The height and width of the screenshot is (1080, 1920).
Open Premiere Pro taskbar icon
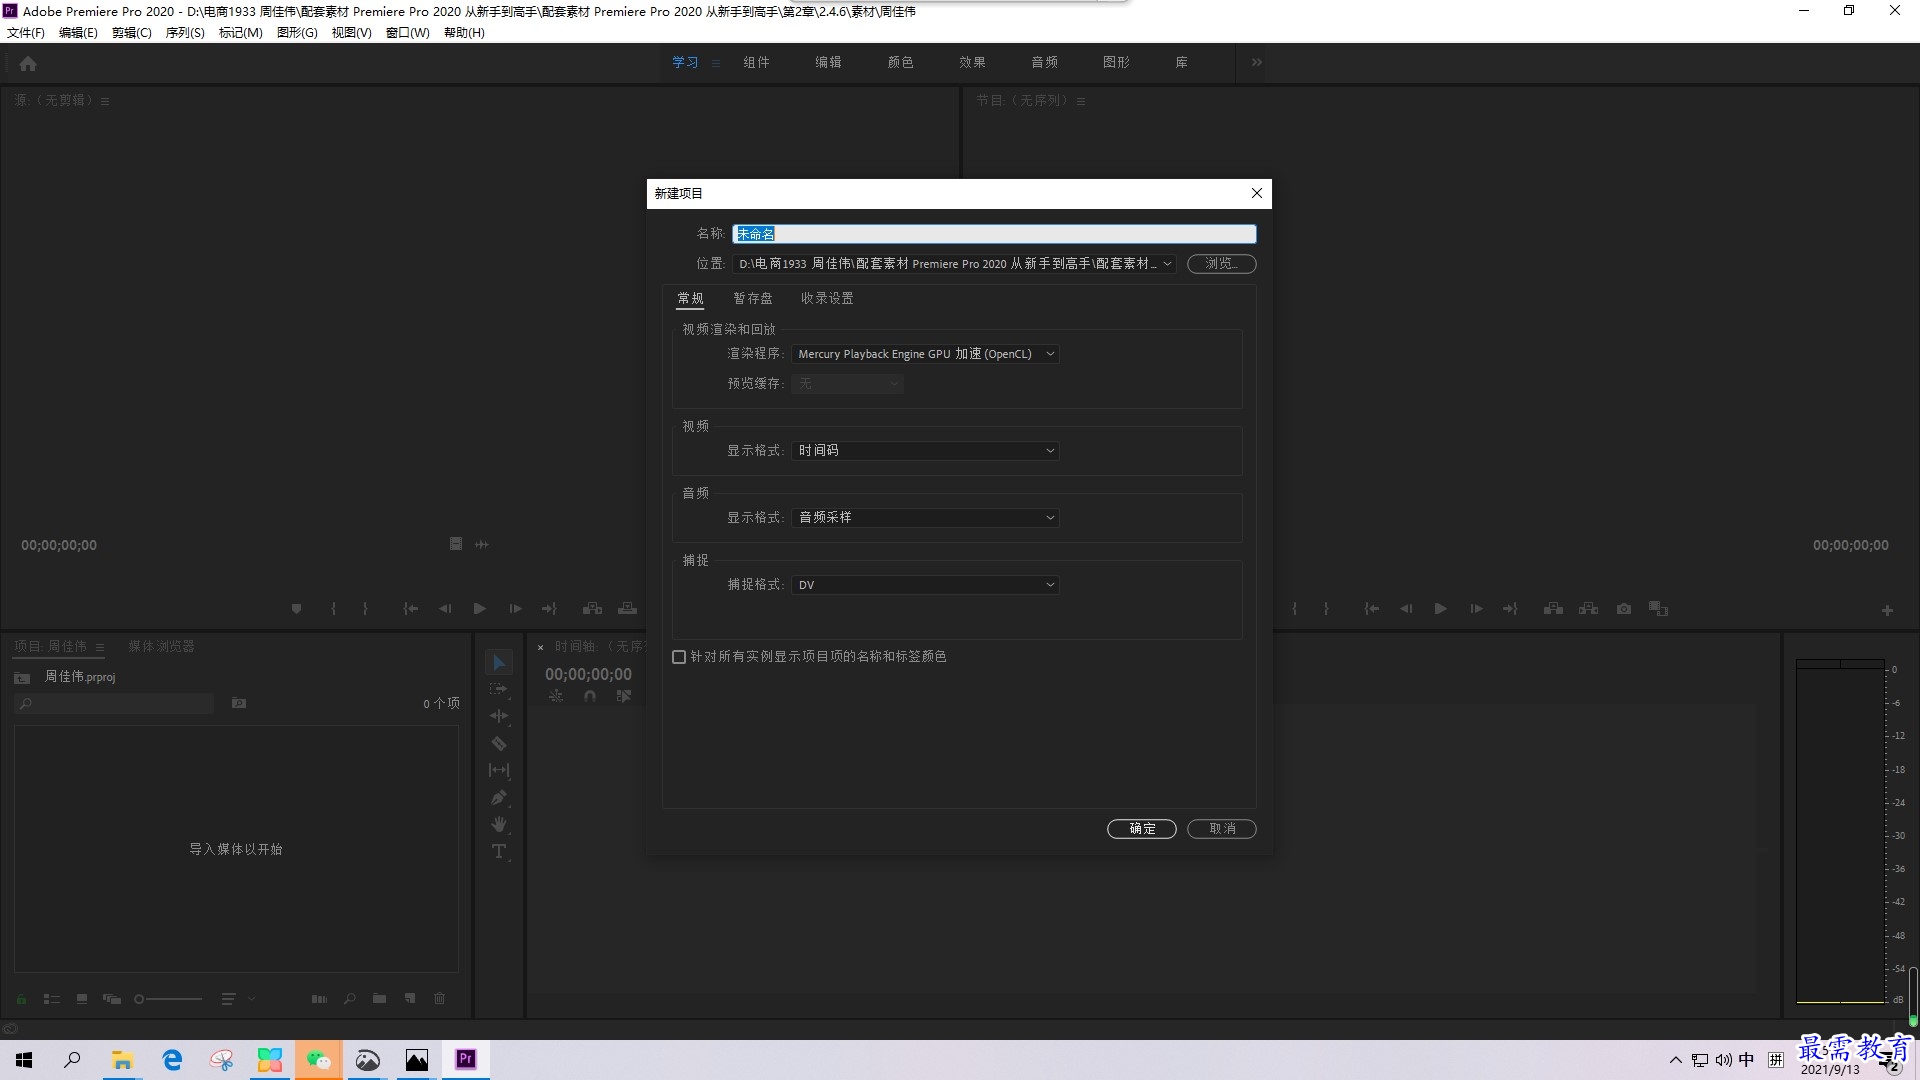click(466, 1059)
